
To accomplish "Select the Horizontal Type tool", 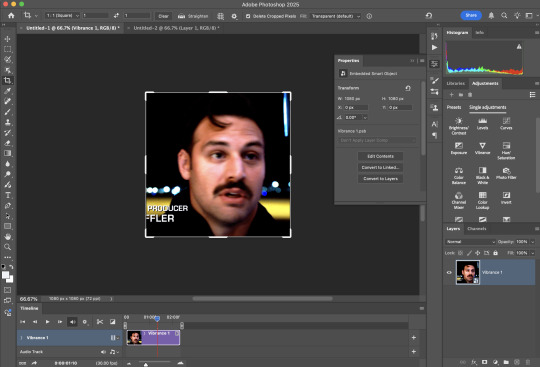I will tap(7, 195).
